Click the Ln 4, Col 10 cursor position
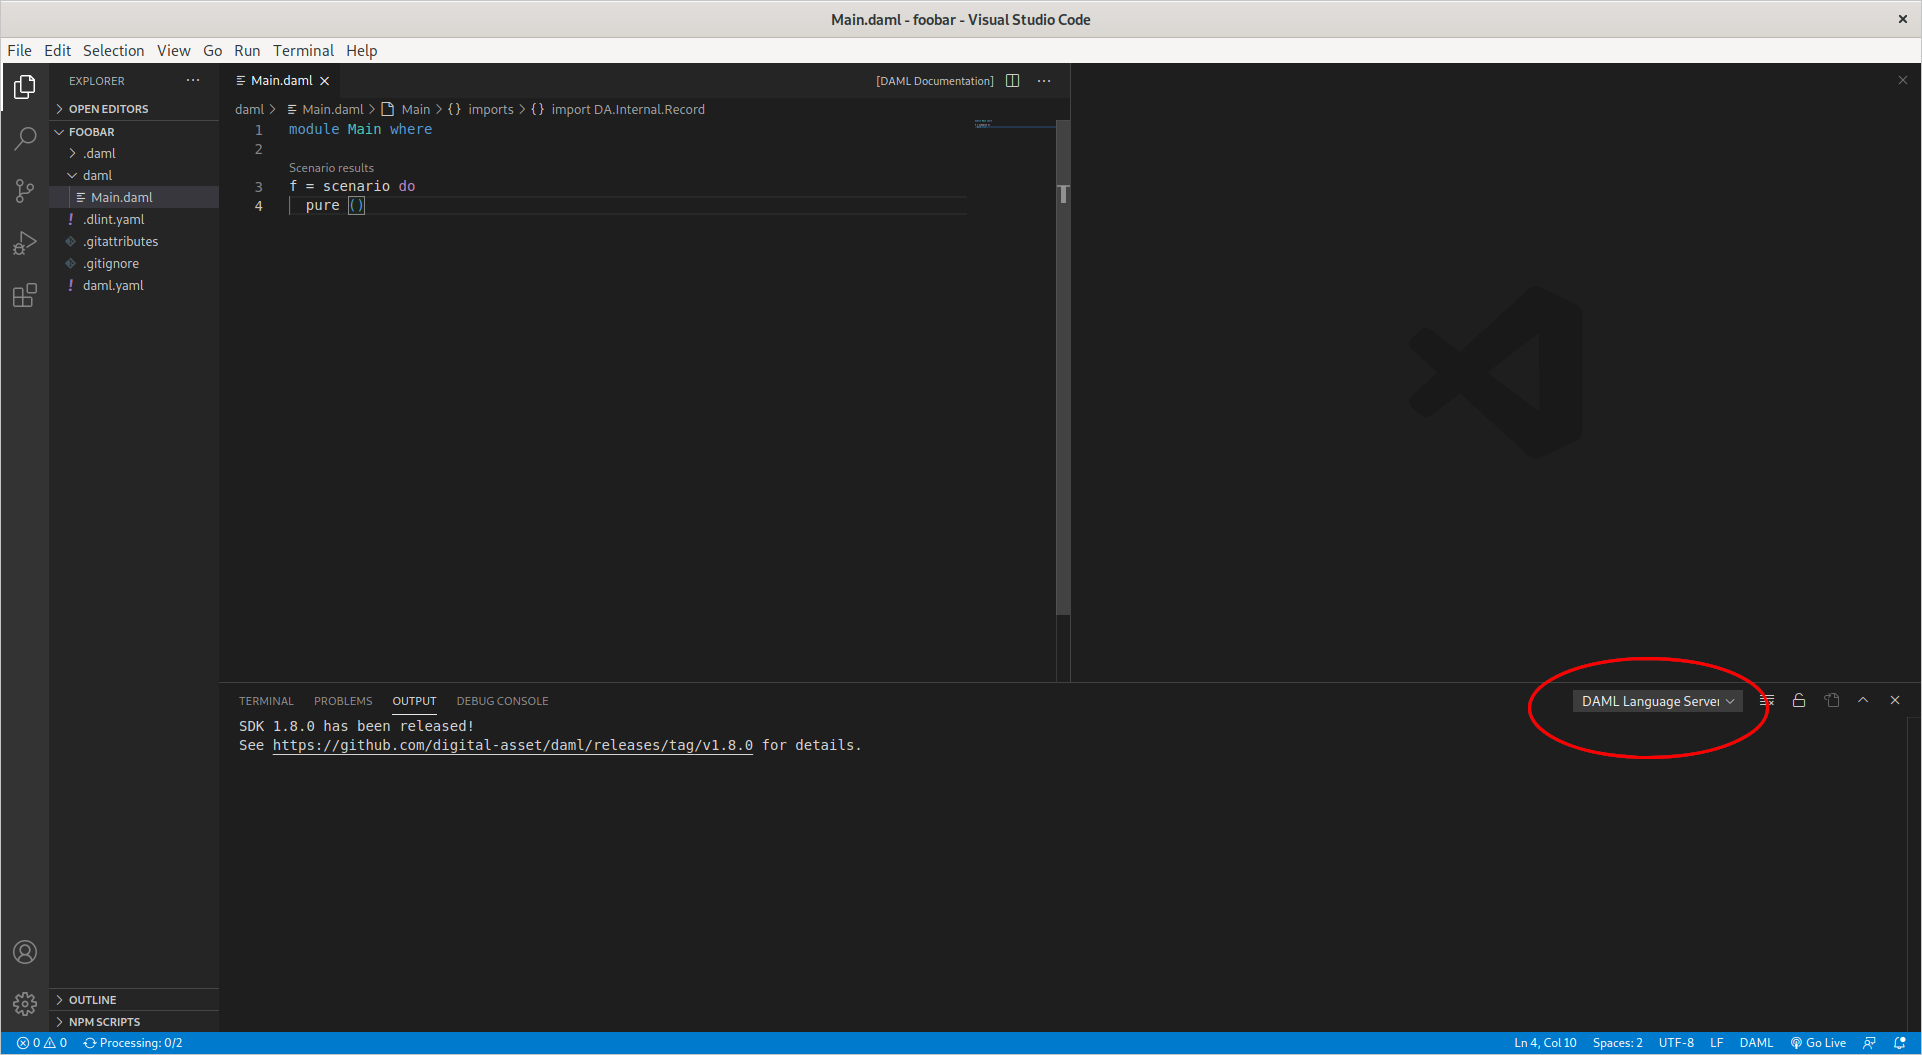1922x1055 pixels. (1545, 1043)
